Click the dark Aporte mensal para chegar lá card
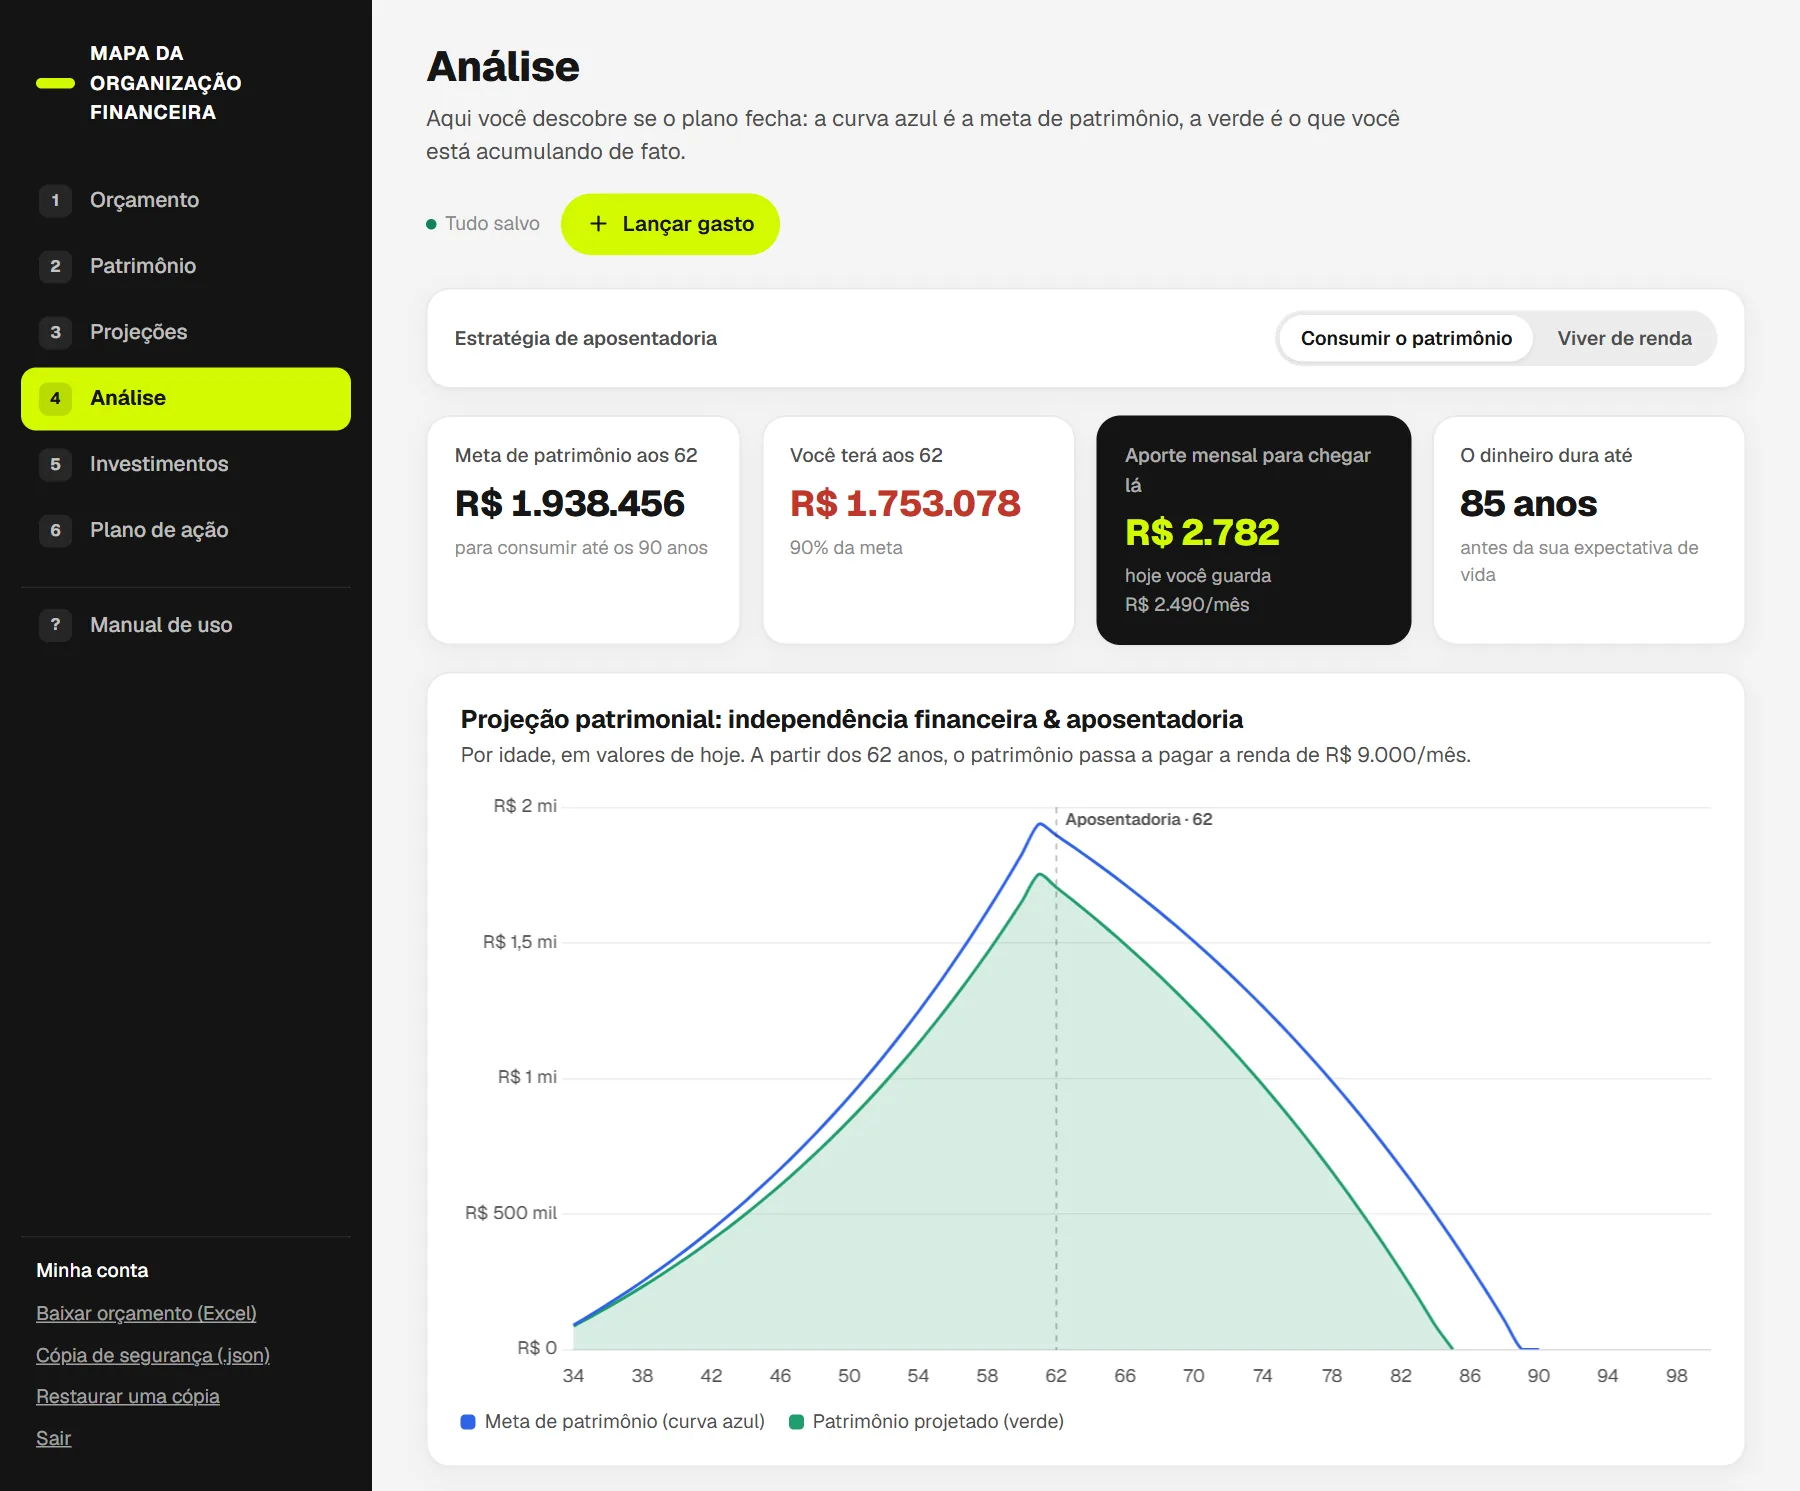 click(1254, 530)
